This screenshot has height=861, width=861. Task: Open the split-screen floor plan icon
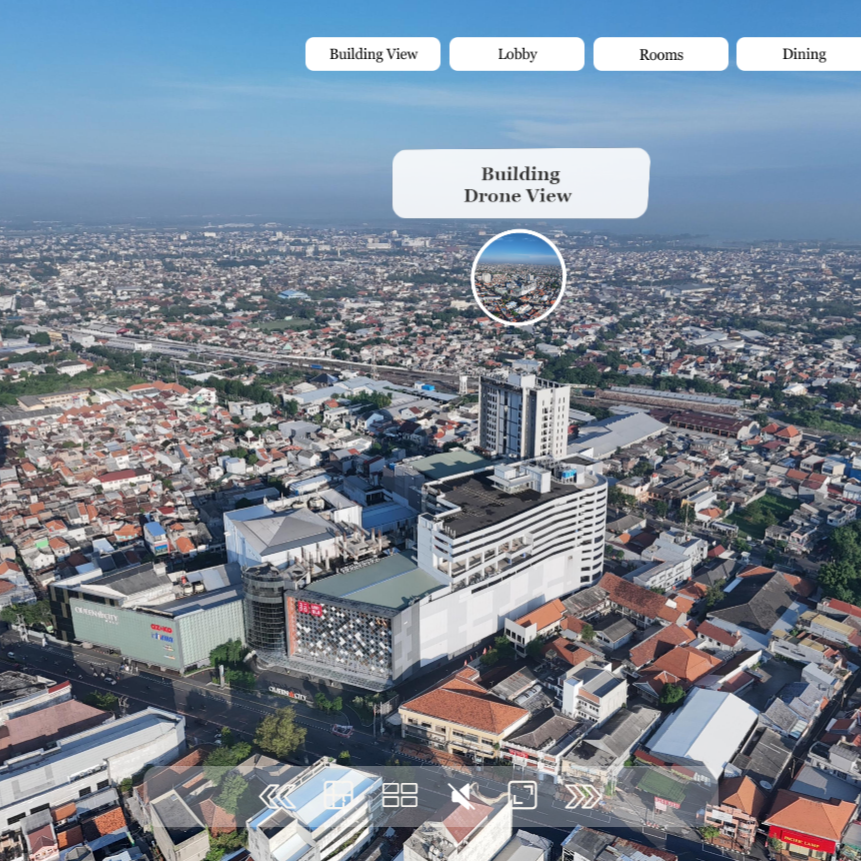click(339, 796)
